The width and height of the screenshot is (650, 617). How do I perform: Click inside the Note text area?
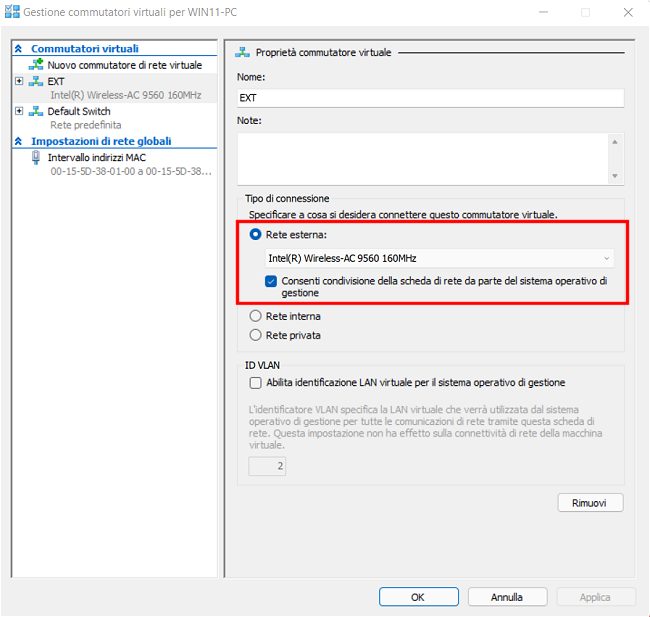(422, 159)
